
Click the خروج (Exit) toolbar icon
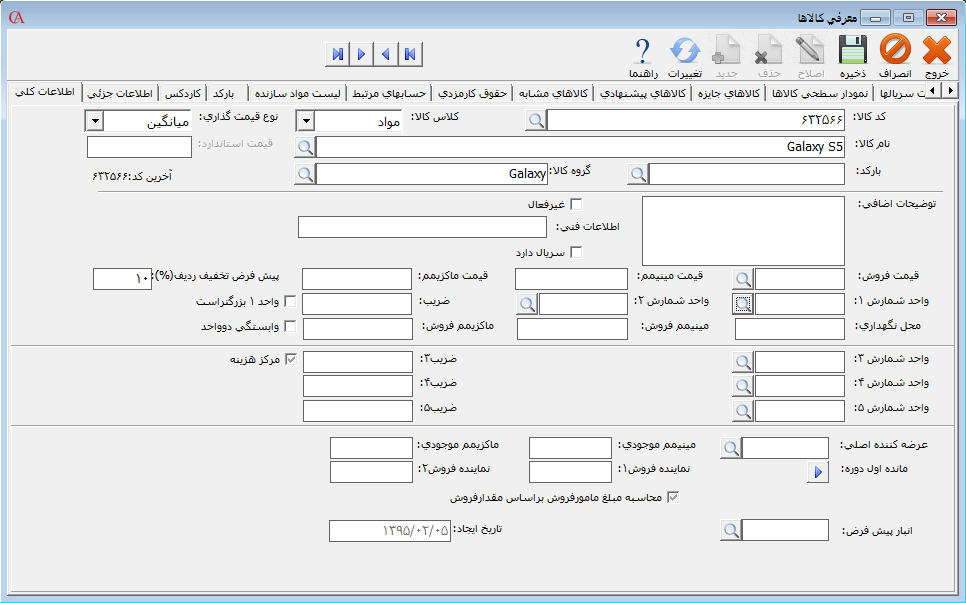[x=937, y=56]
